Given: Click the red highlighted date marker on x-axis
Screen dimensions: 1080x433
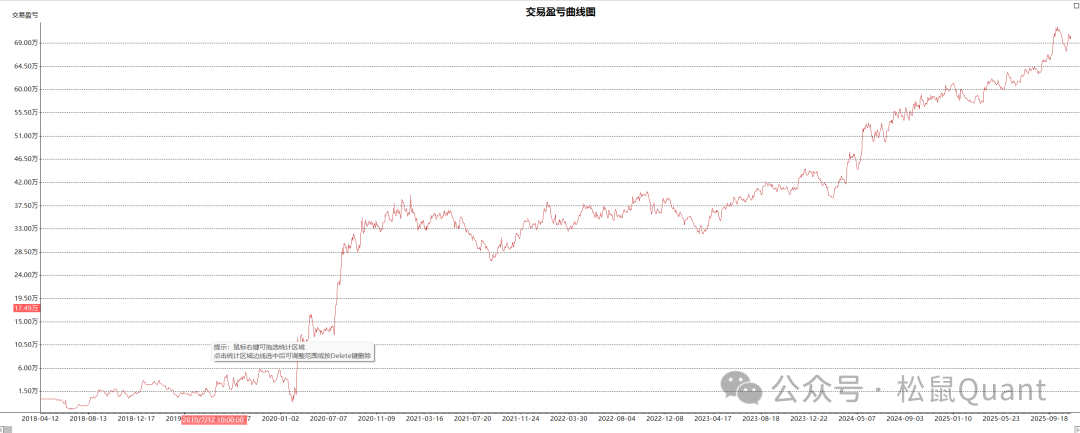Looking at the screenshot, I should [215, 419].
